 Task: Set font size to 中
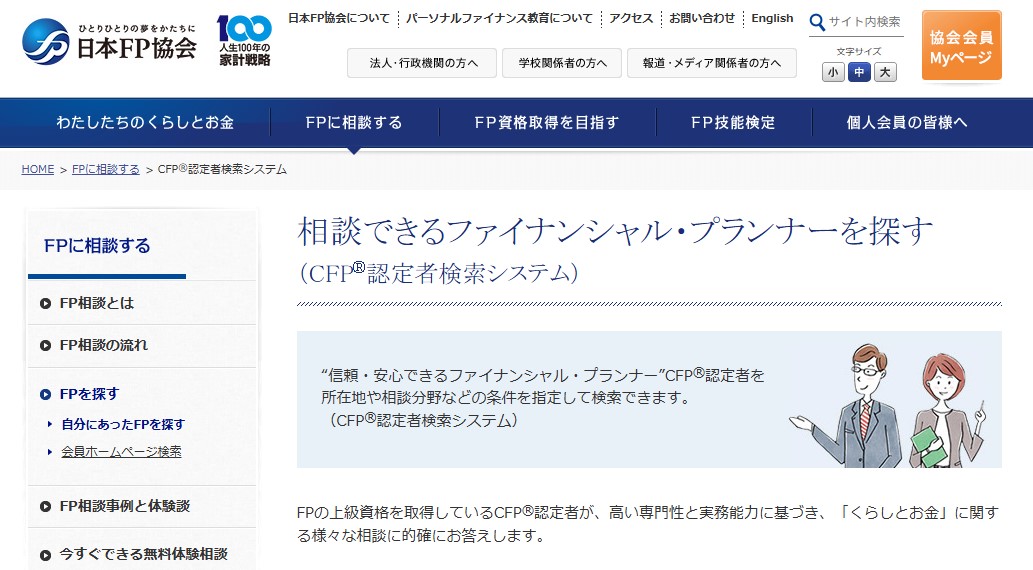click(x=859, y=72)
